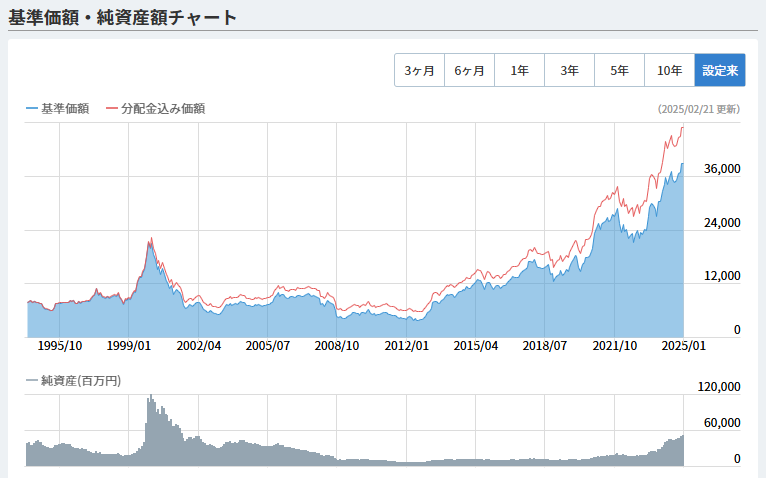The height and width of the screenshot is (478, 766).
Task: Click the 2018/07 x-axis label
Action: pyautogui.click(x=544, y=346)
